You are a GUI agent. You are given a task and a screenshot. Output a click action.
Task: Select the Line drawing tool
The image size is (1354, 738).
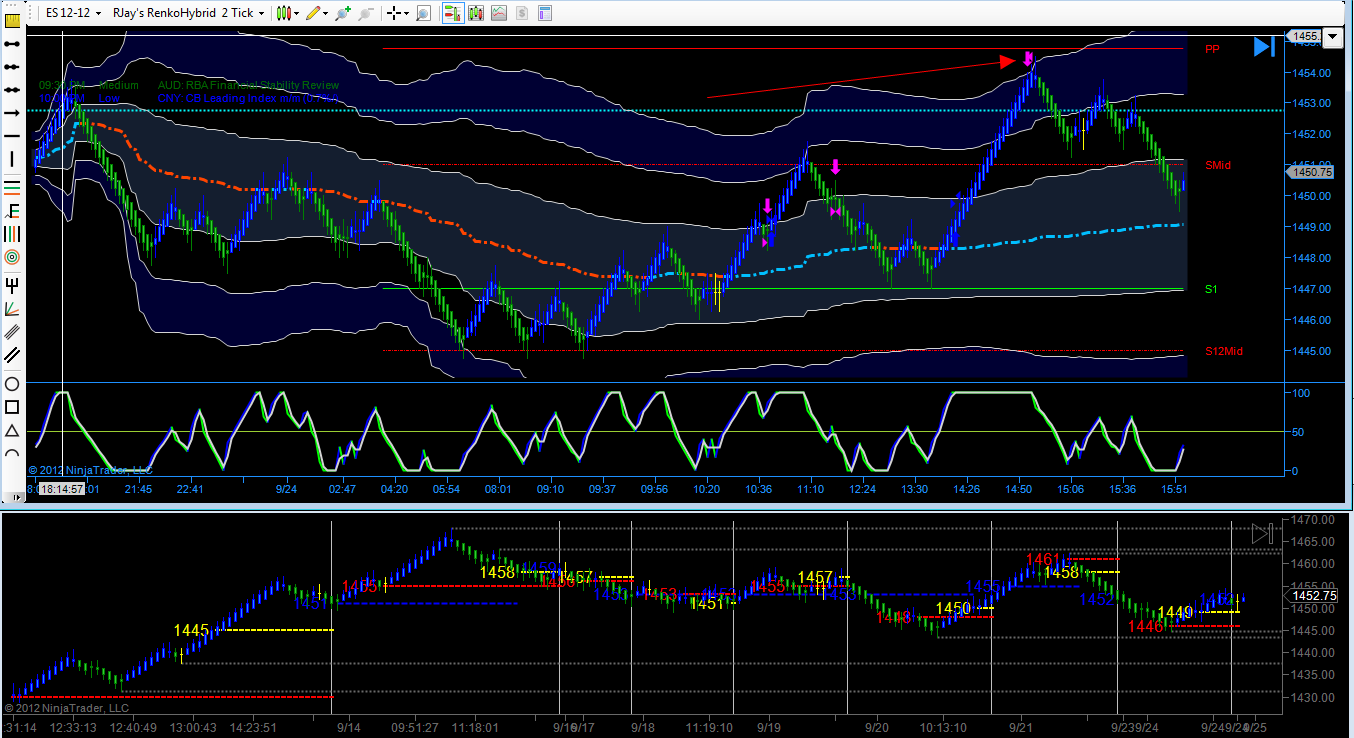(x=12, y=43)
